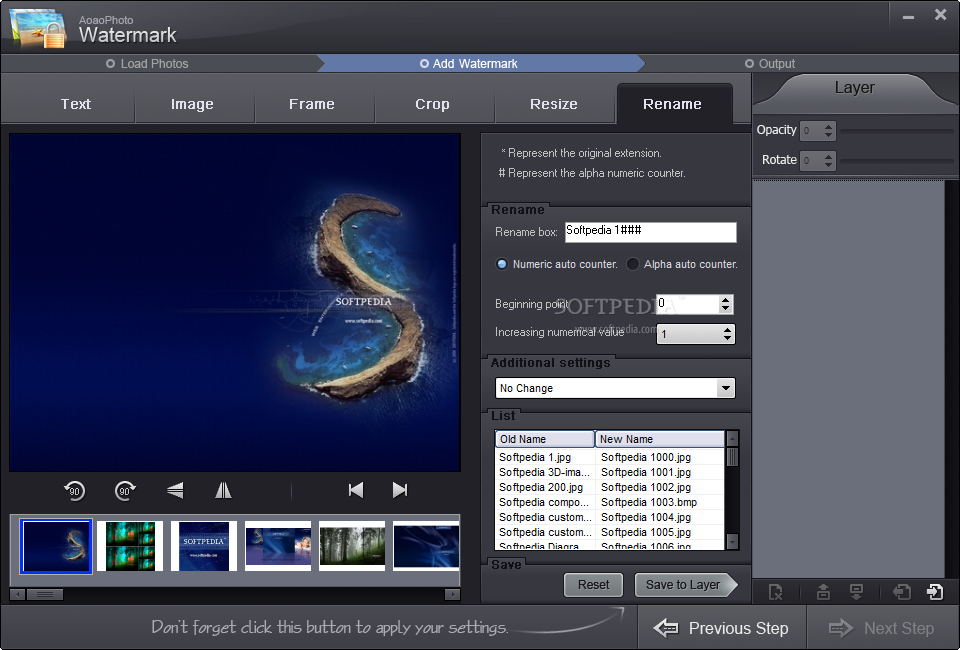Click inside the Rename box field
This screenshot has height=650, width=960.
(650, 231)
